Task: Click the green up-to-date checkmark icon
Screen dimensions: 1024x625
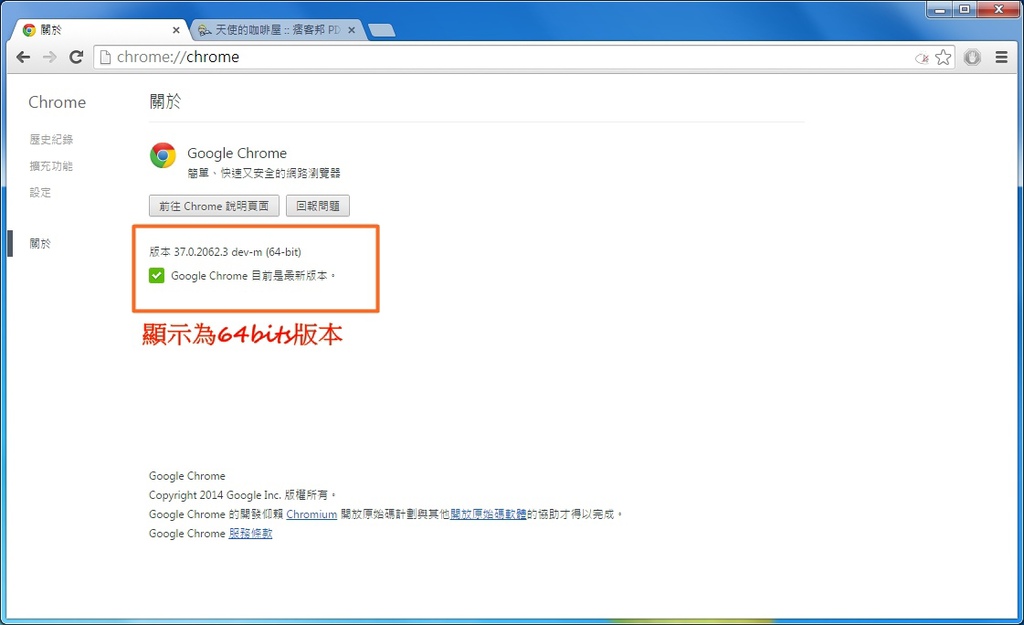Action: coord(157,276)
